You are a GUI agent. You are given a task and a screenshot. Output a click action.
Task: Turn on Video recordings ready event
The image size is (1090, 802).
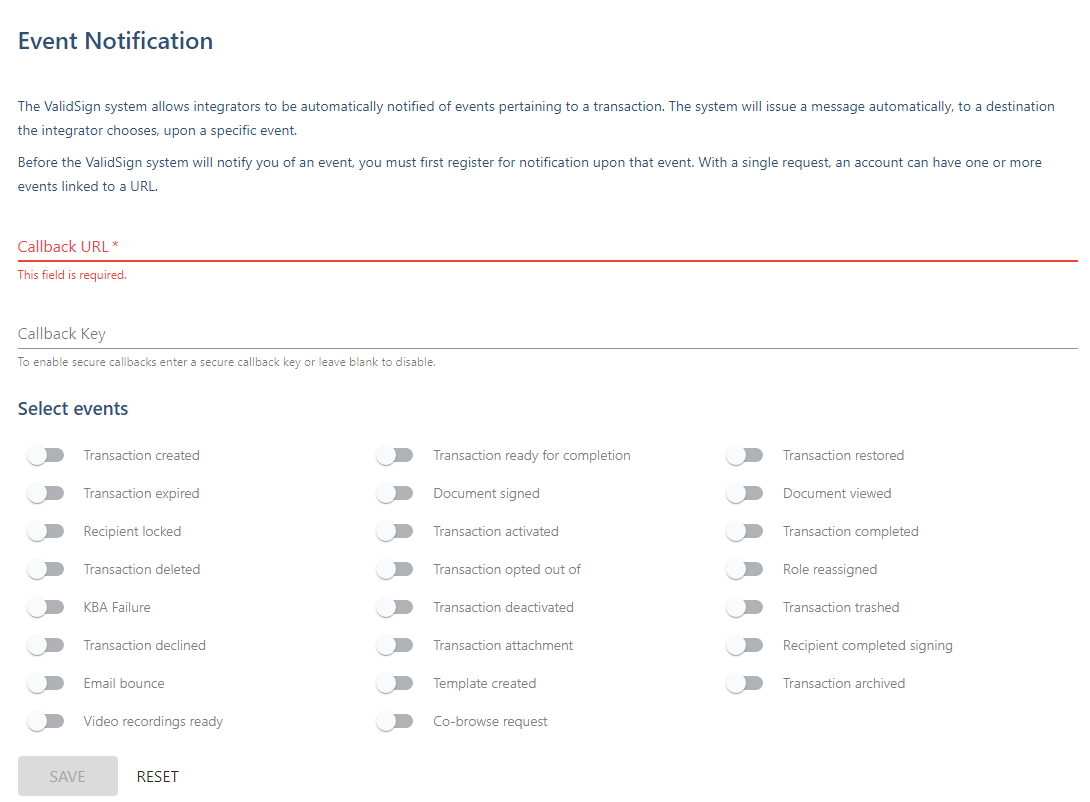click(x=46, y=721)
